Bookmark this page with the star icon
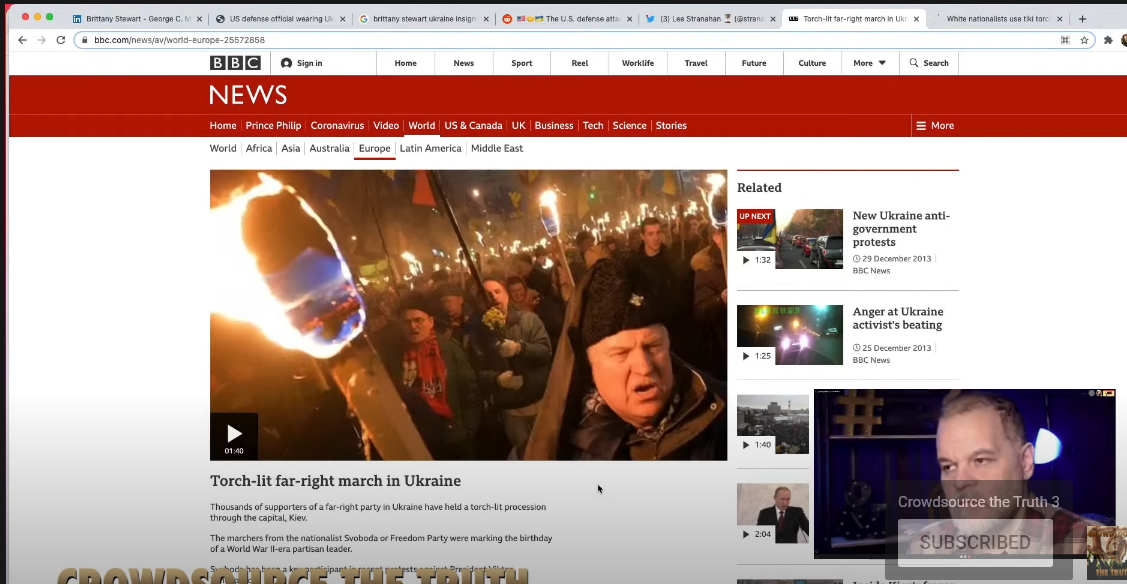Screen dimensions: 1127x584 (1085, 40)
